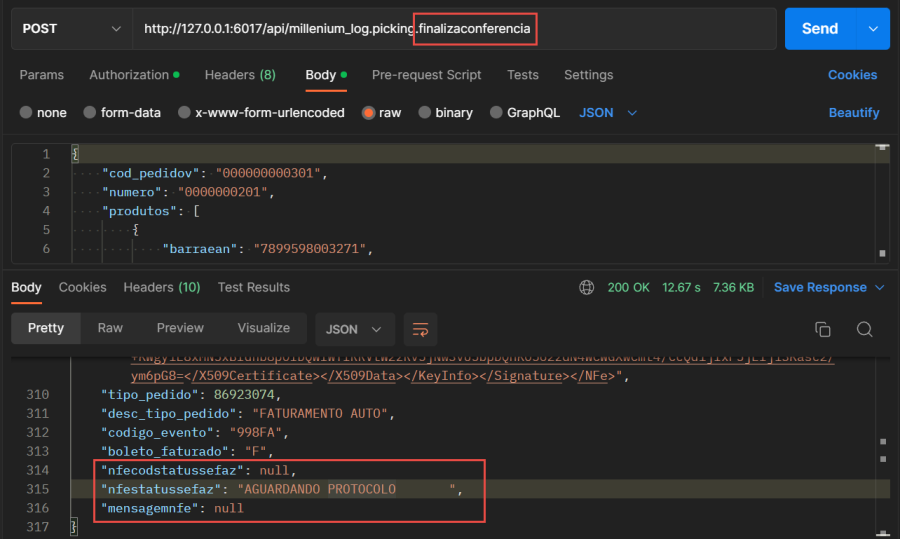Select the form-data radio option
Image resolution: width=900 pixels, height=539 pixels.
(x=90, y=113)
